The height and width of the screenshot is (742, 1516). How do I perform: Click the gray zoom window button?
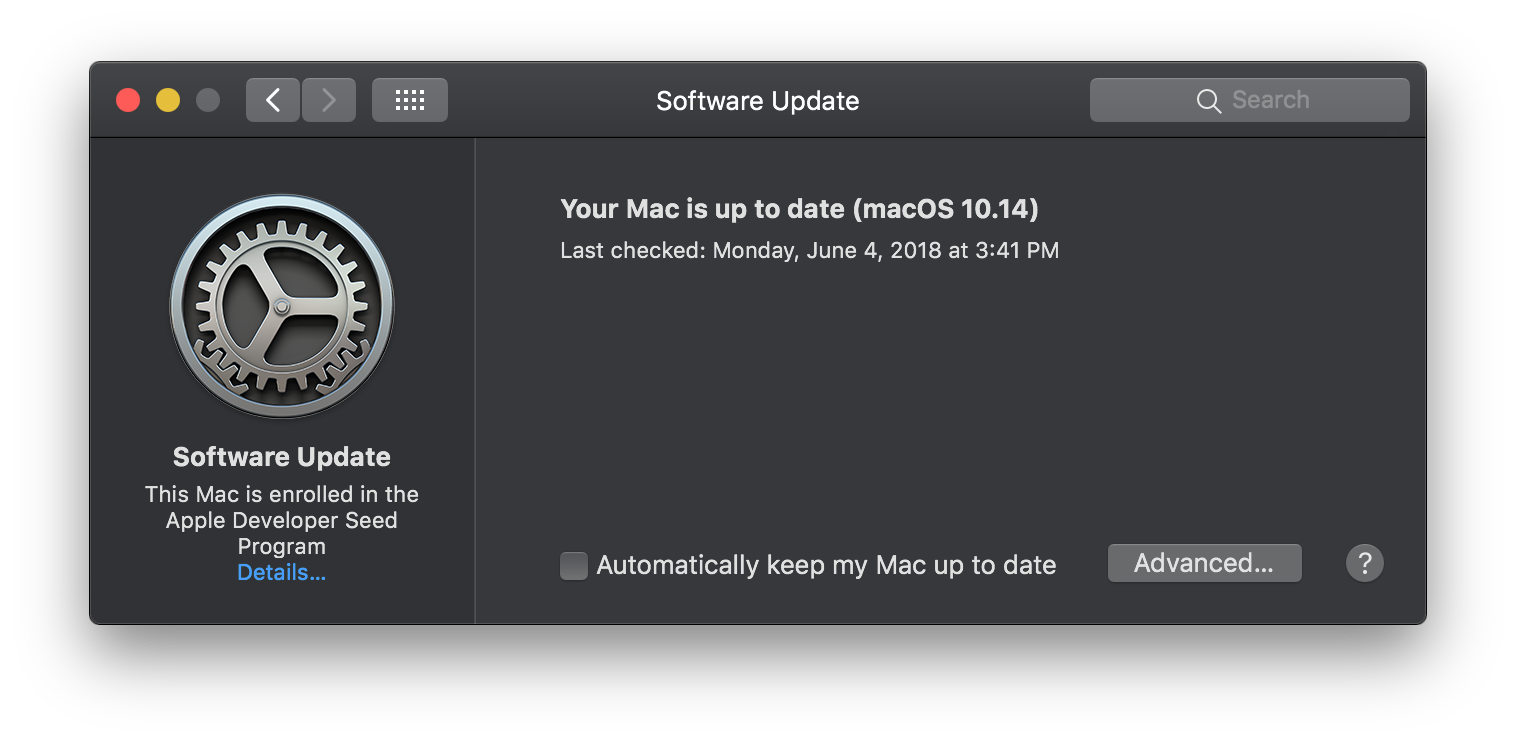click(208, 100)
